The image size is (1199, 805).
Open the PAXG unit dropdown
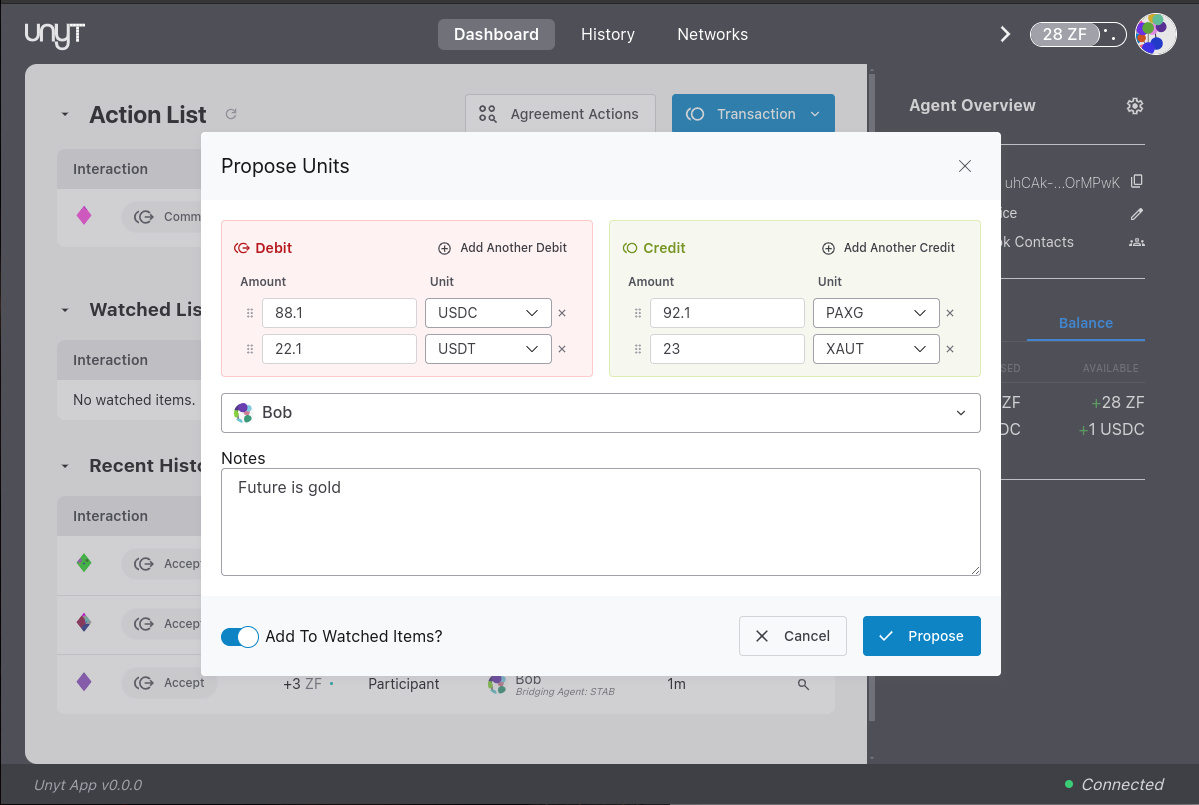(x=876, y=312)
